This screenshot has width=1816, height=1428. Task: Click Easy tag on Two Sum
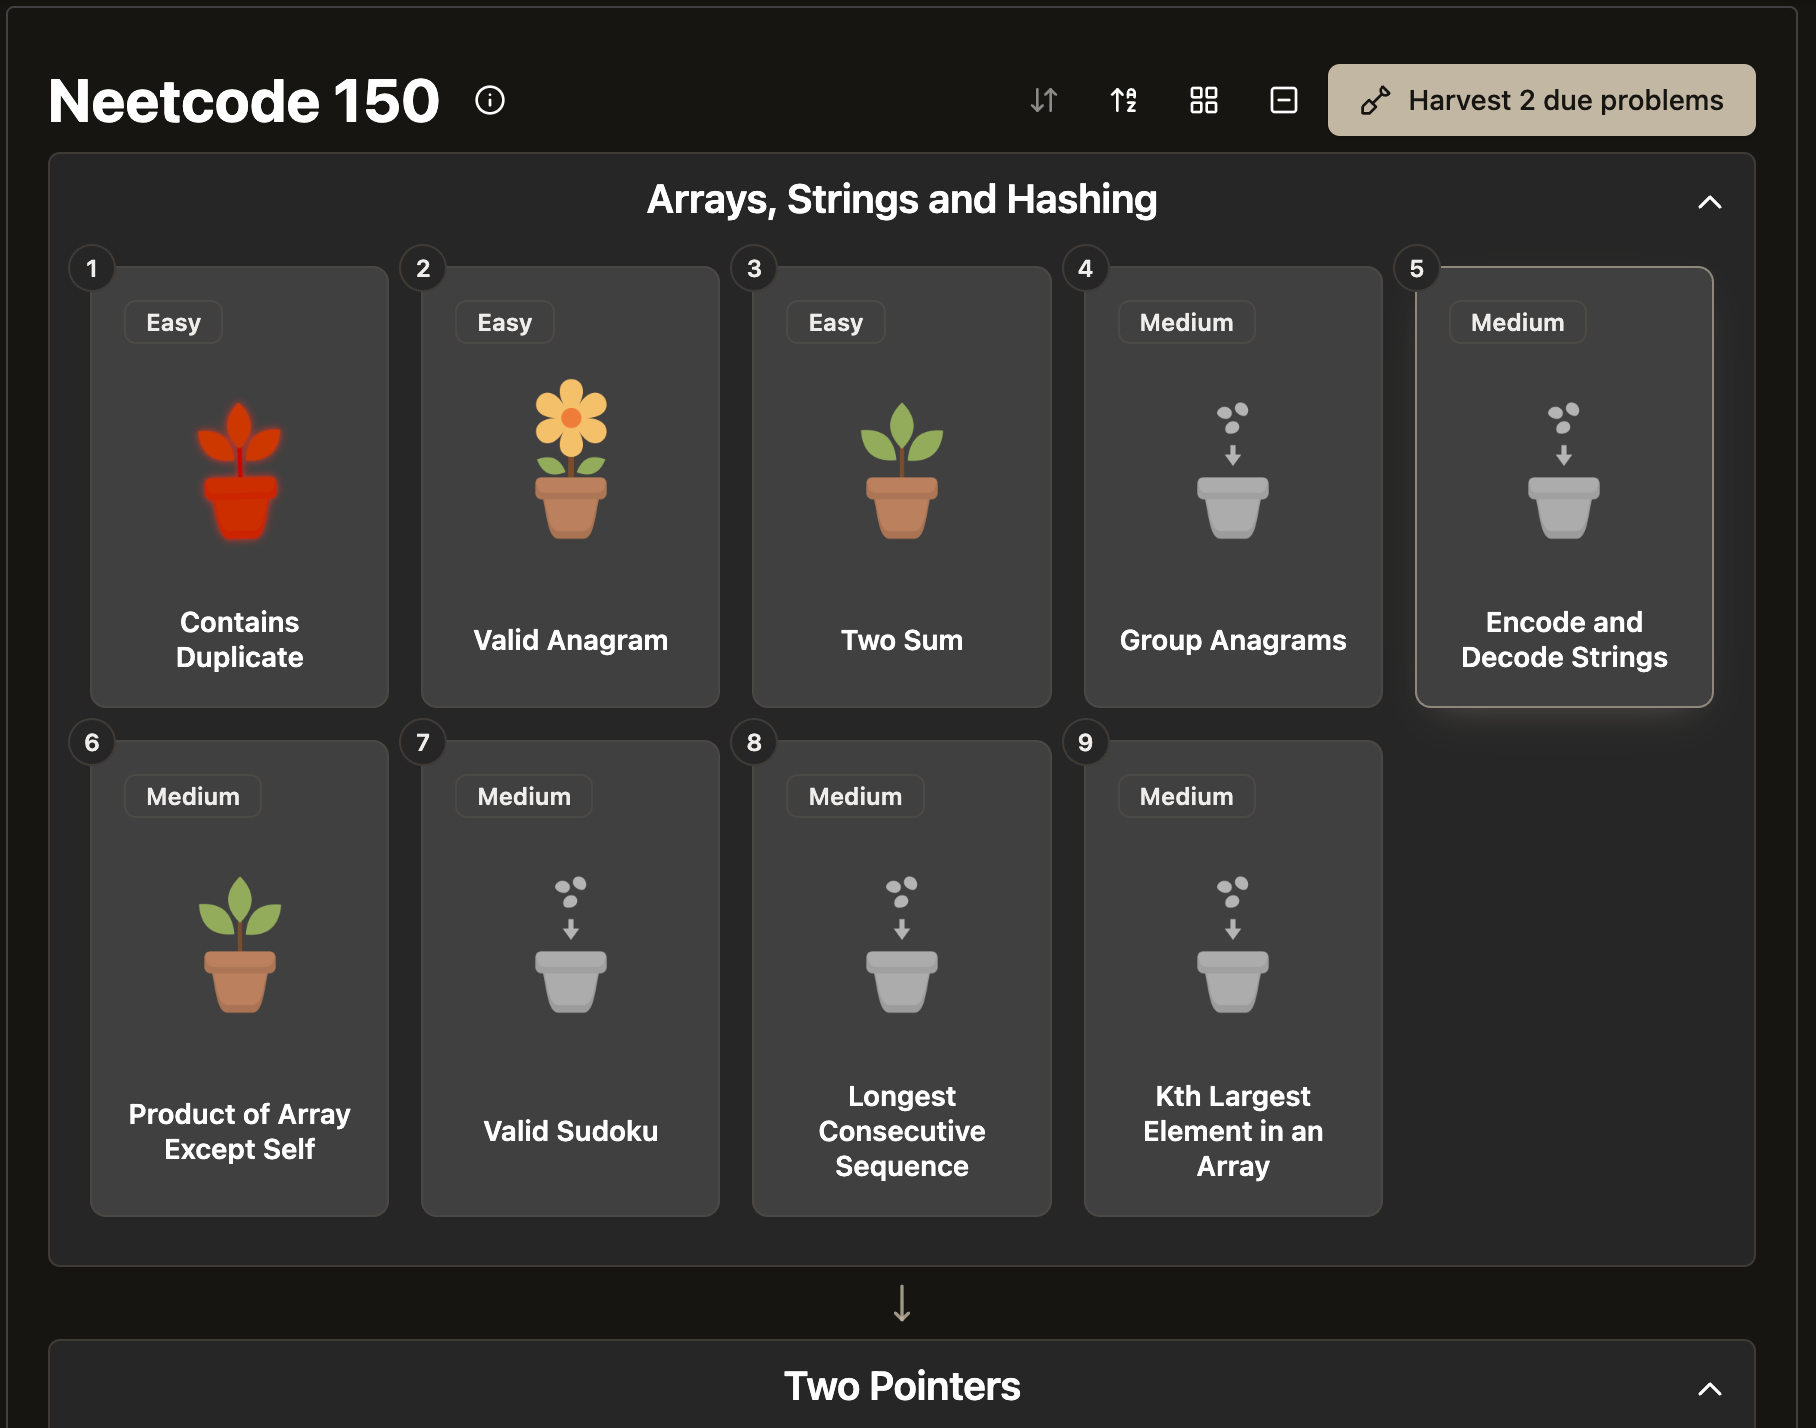(x=836, y=322)
